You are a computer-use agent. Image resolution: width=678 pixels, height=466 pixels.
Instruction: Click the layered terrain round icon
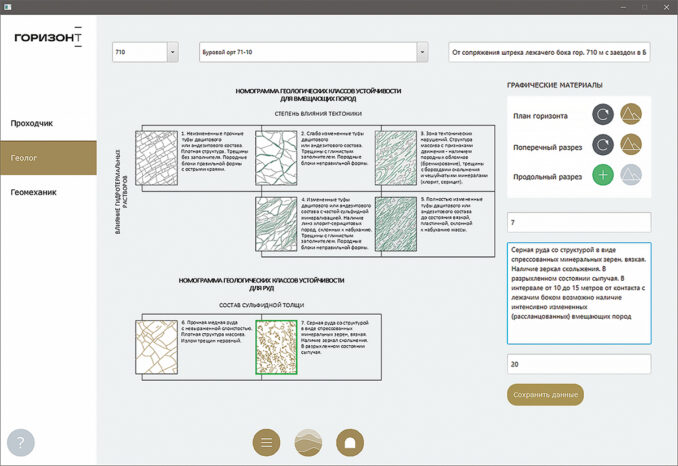[308, 442]
